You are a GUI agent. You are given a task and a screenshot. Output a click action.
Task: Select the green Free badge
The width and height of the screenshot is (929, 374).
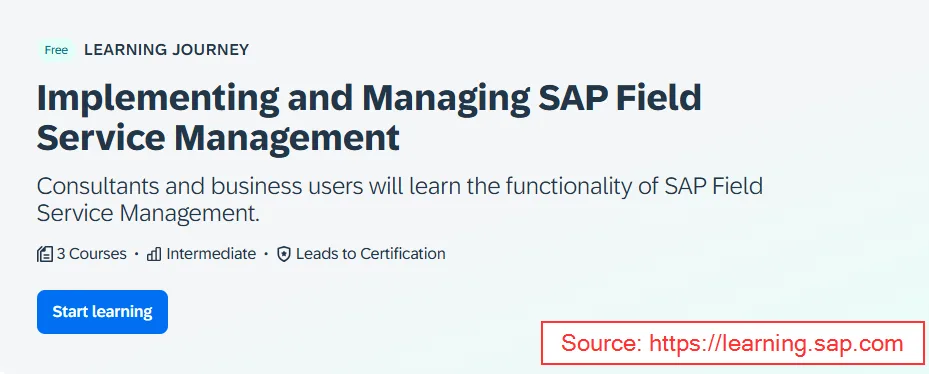[56, 50]
